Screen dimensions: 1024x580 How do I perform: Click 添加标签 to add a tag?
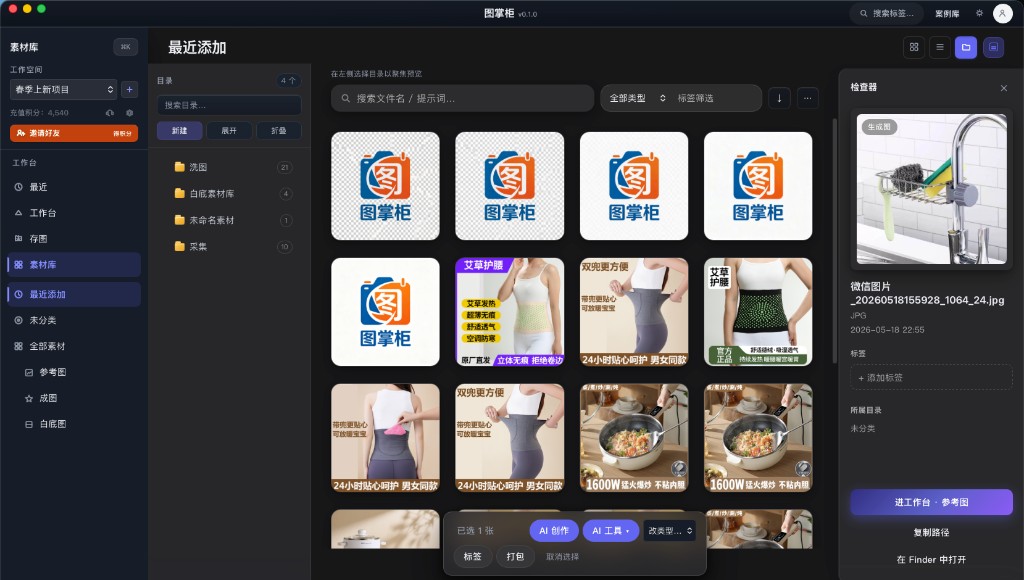click(x=931, y=378)
